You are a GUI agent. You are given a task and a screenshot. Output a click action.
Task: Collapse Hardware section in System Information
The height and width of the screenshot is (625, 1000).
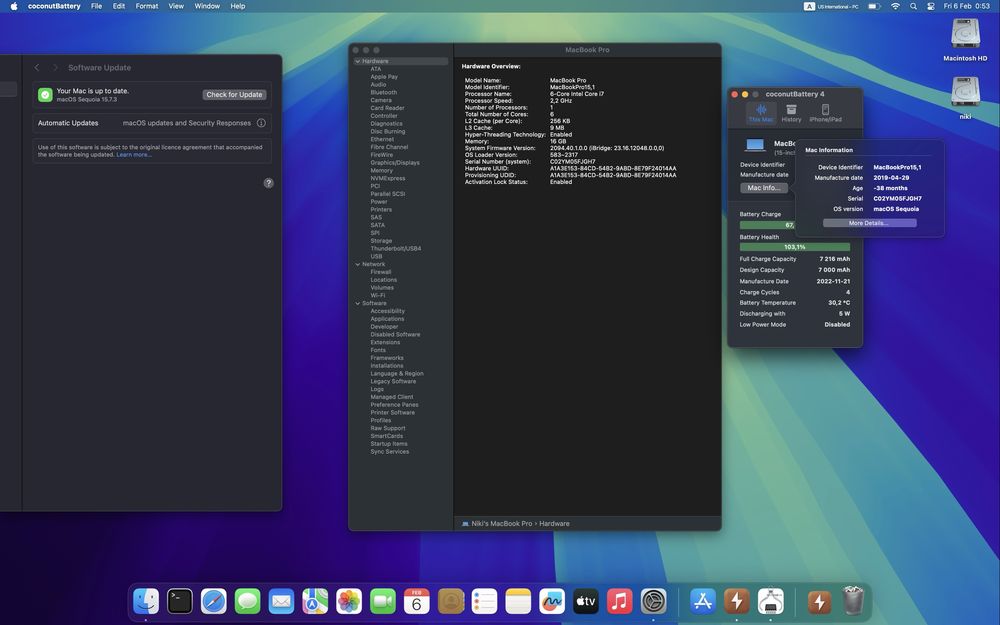tap(358, 61)
